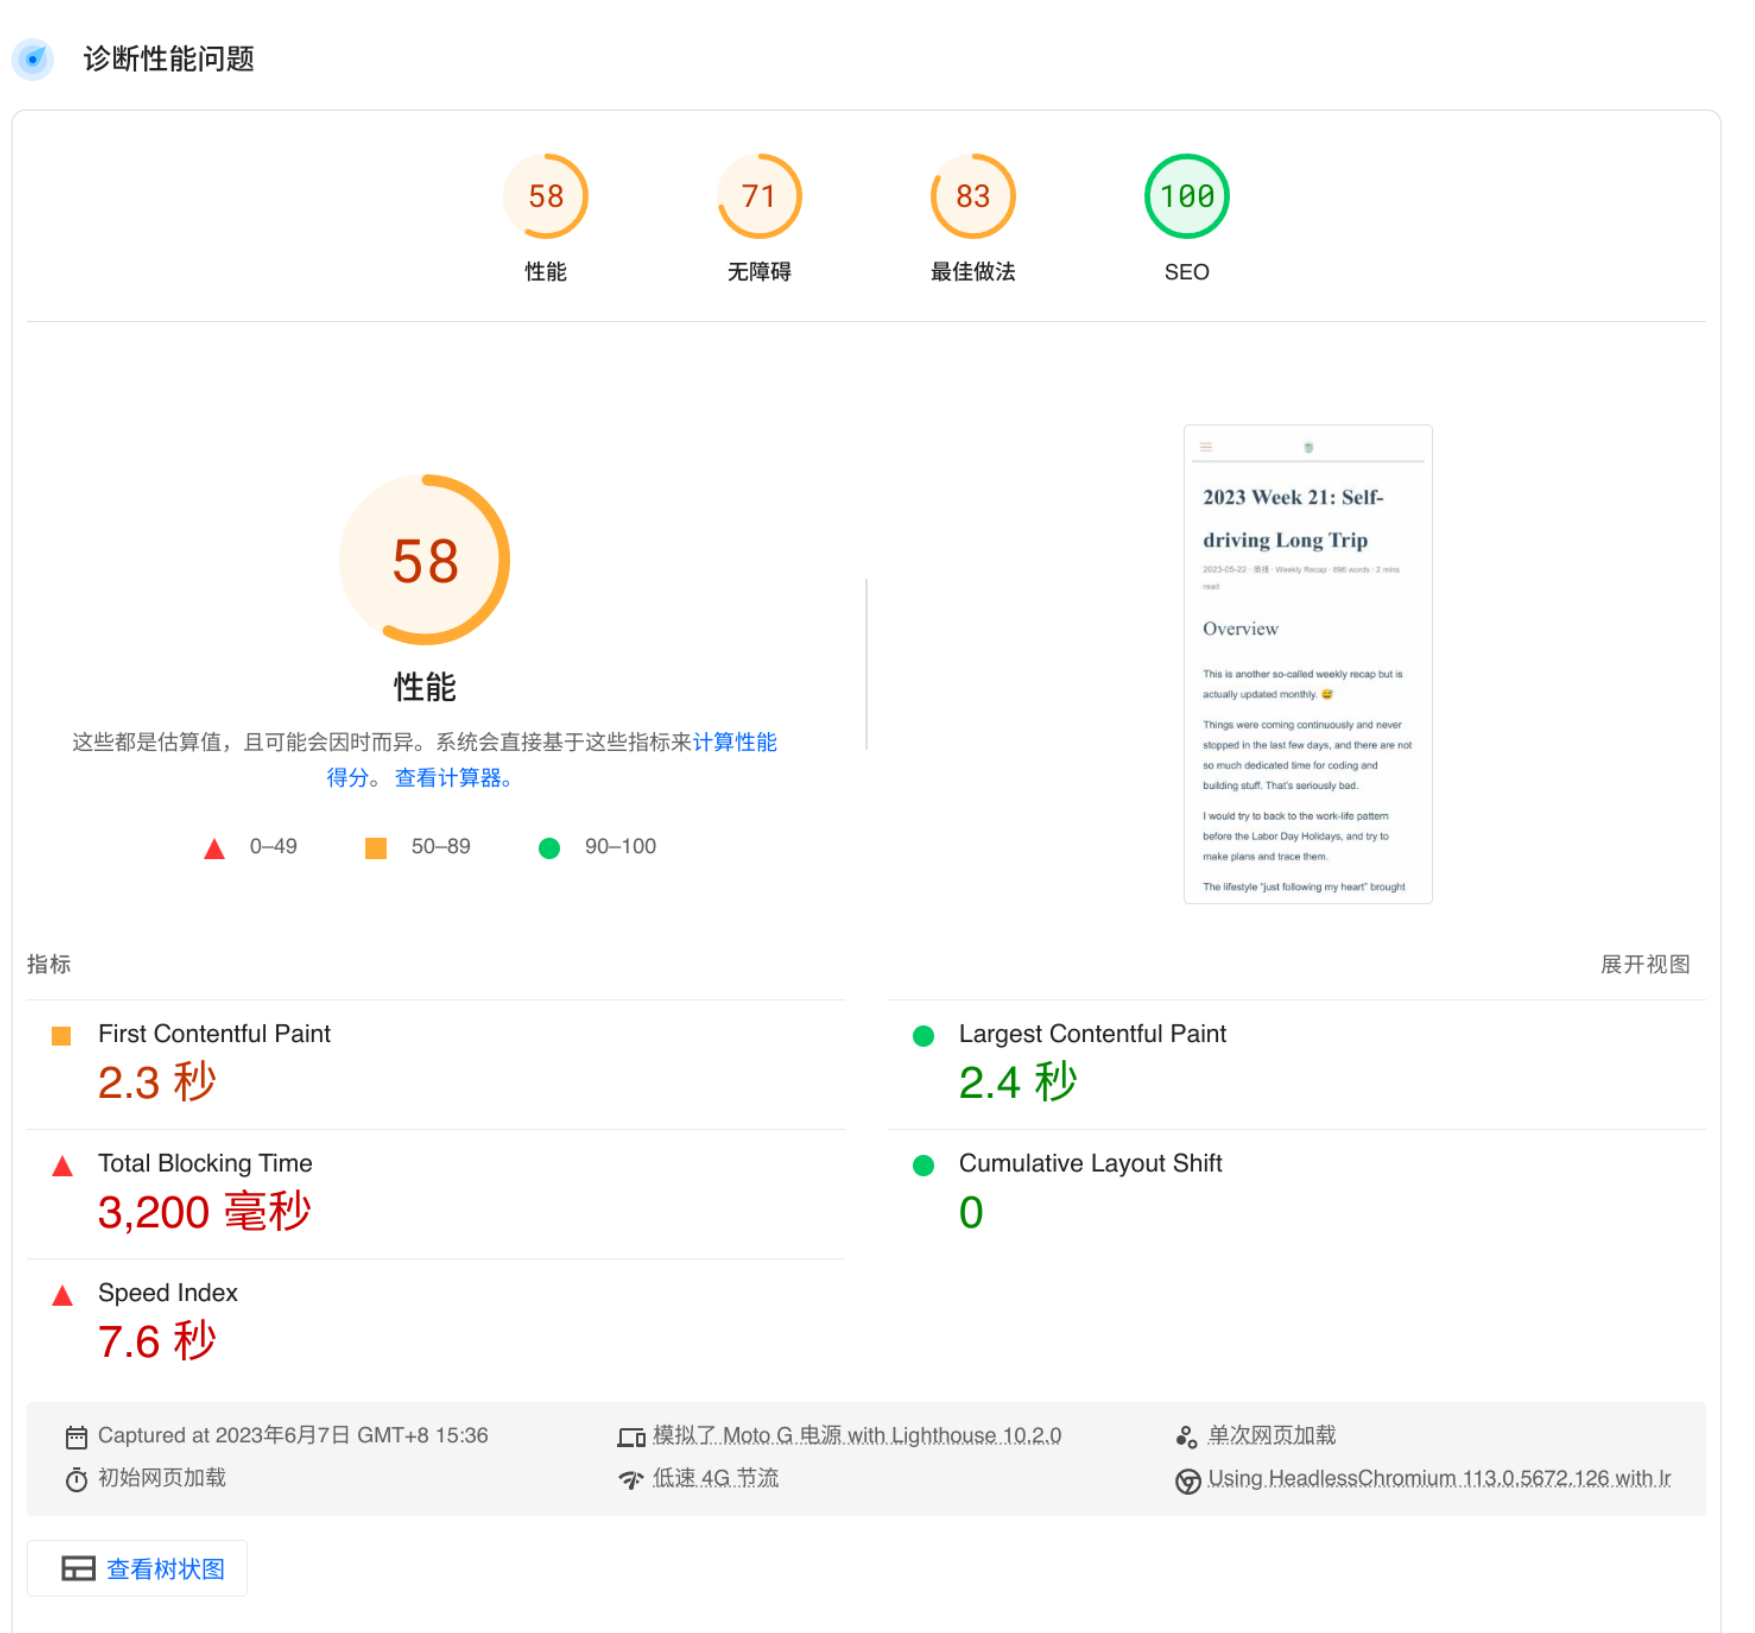Click the red triangle beside Speed Index
The width and height of the screenshot is (1755, 1633).
click(x=62, y=1296)
